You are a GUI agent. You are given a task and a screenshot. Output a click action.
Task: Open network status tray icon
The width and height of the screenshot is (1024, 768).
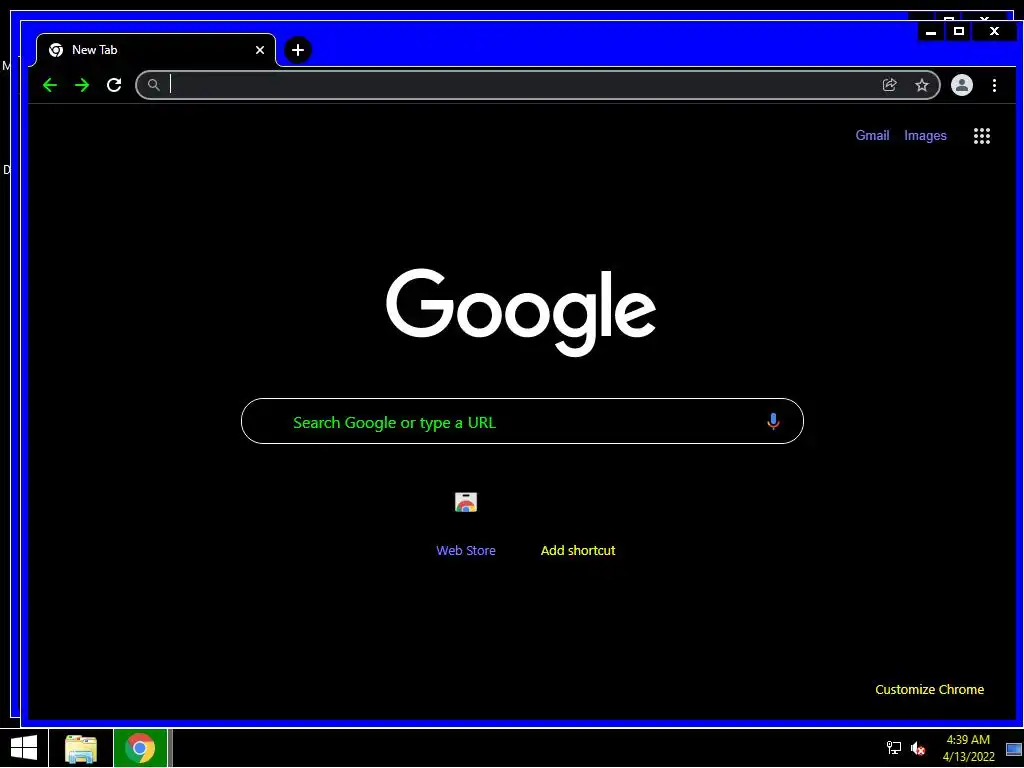click(x=893, y=748)
